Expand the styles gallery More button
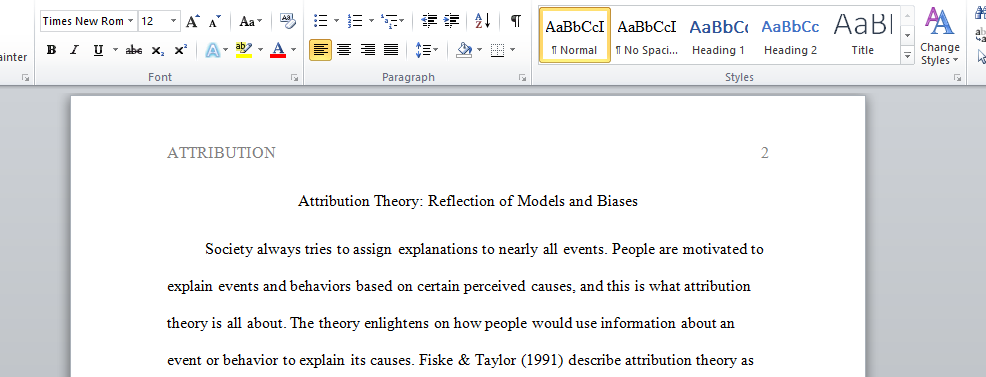Image resolution: width=986 pixels, height=377 pixels. [907, 55]
